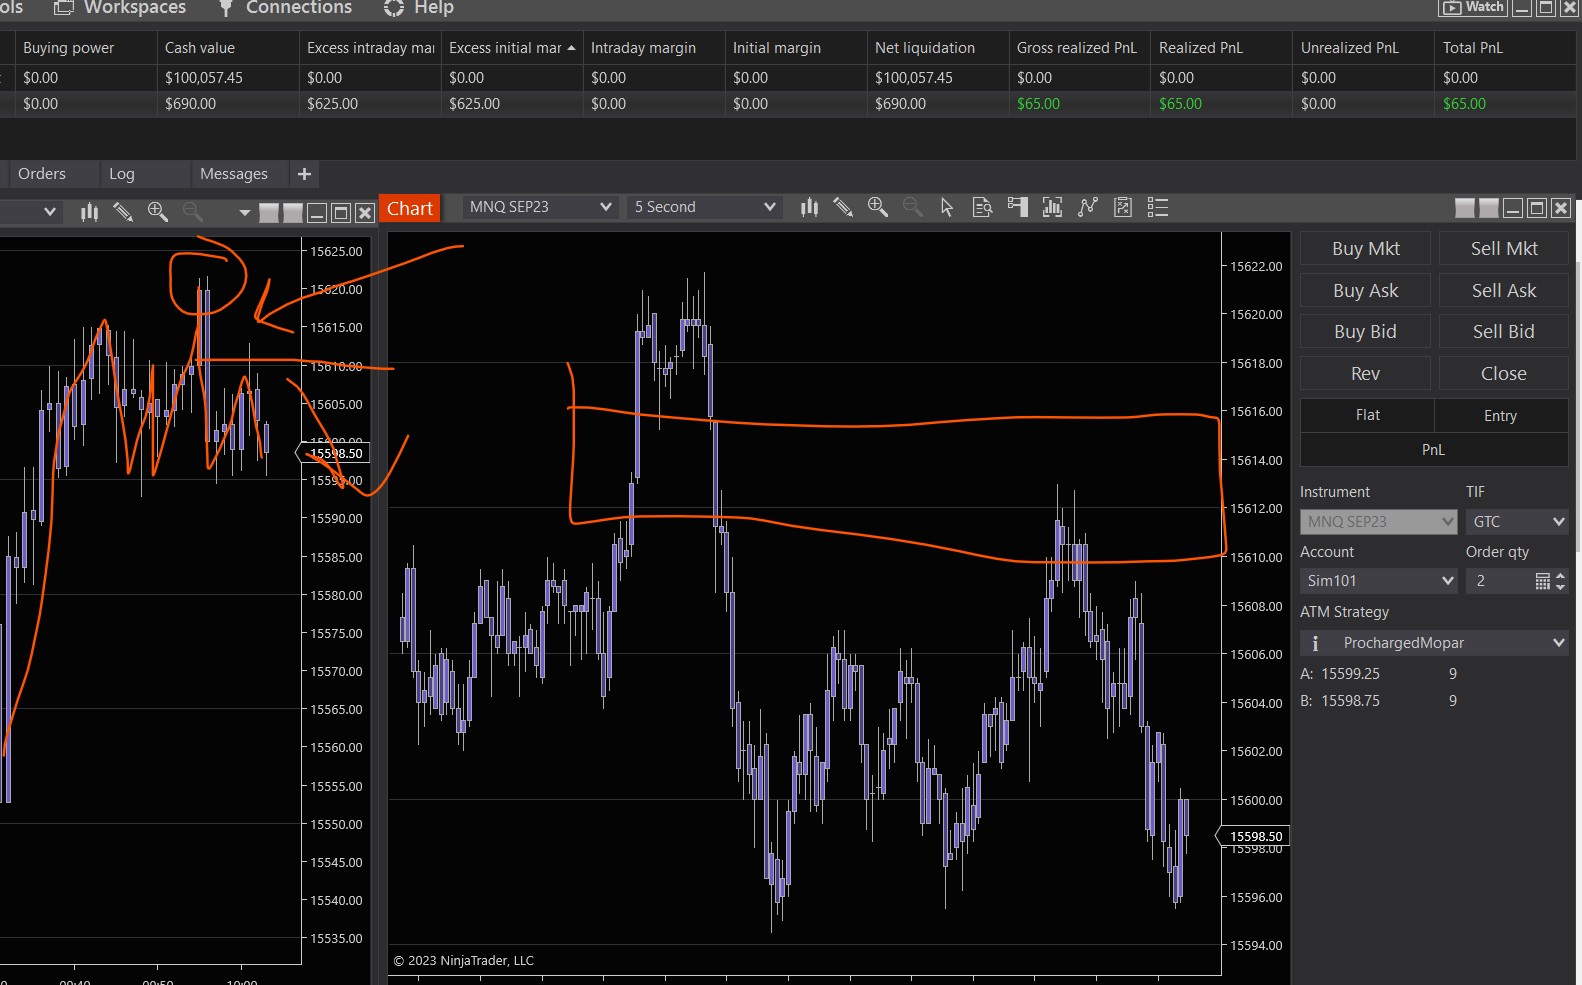Screen dimensions: 1582x985
Task: Click zoom in magnifier on main chart toolbar
Action: [x=877, y=207]
